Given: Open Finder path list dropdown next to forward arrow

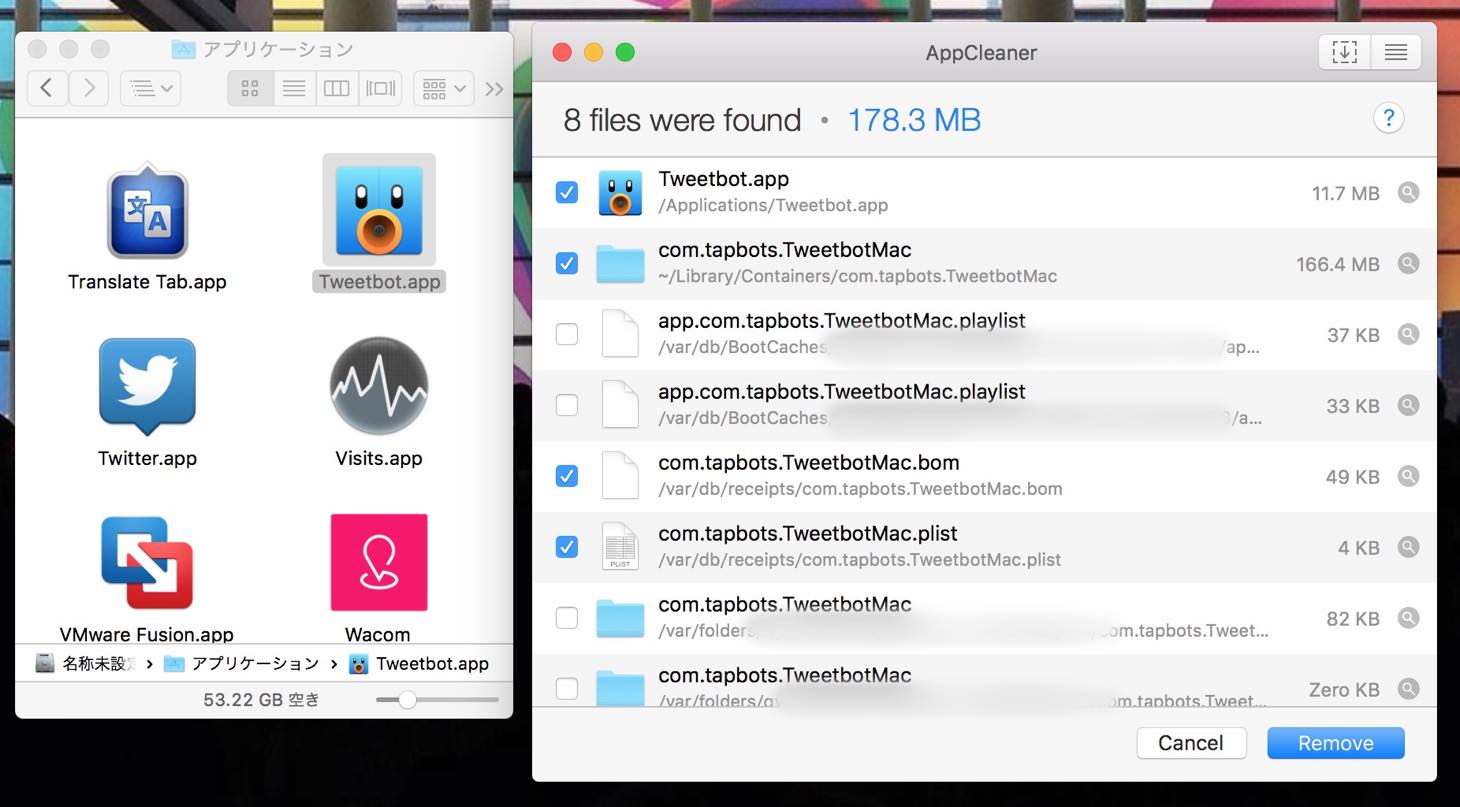Looking at the screenshot, I should point(150,89).
